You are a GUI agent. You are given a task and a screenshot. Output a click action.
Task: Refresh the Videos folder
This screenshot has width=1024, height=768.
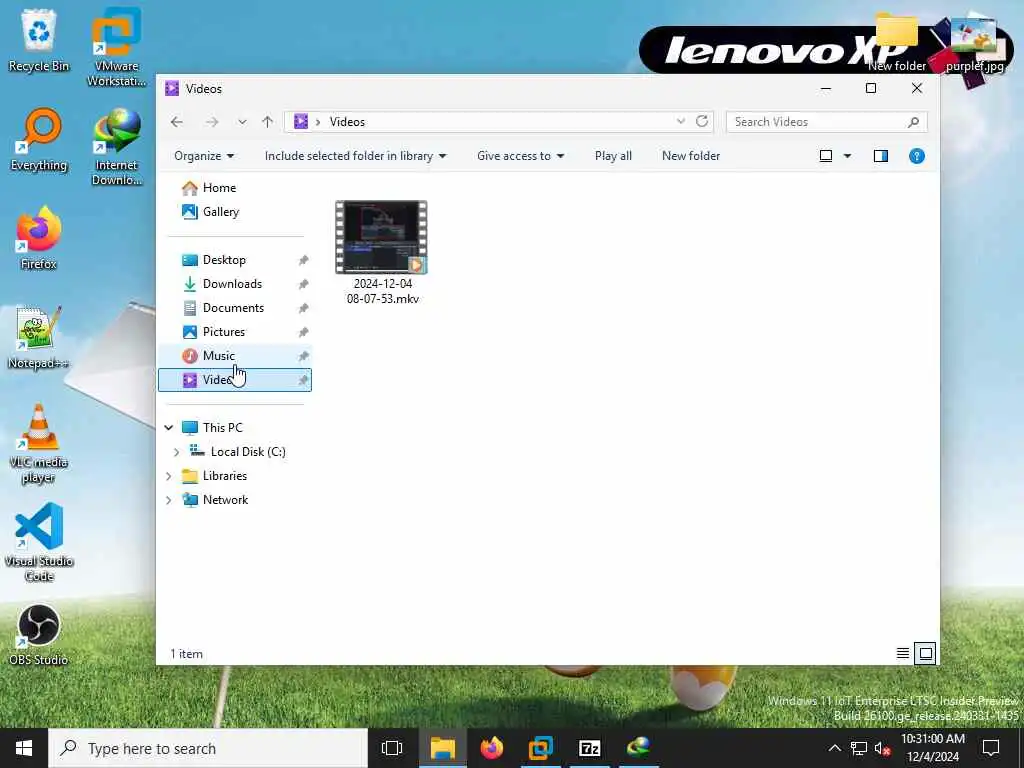702,121
